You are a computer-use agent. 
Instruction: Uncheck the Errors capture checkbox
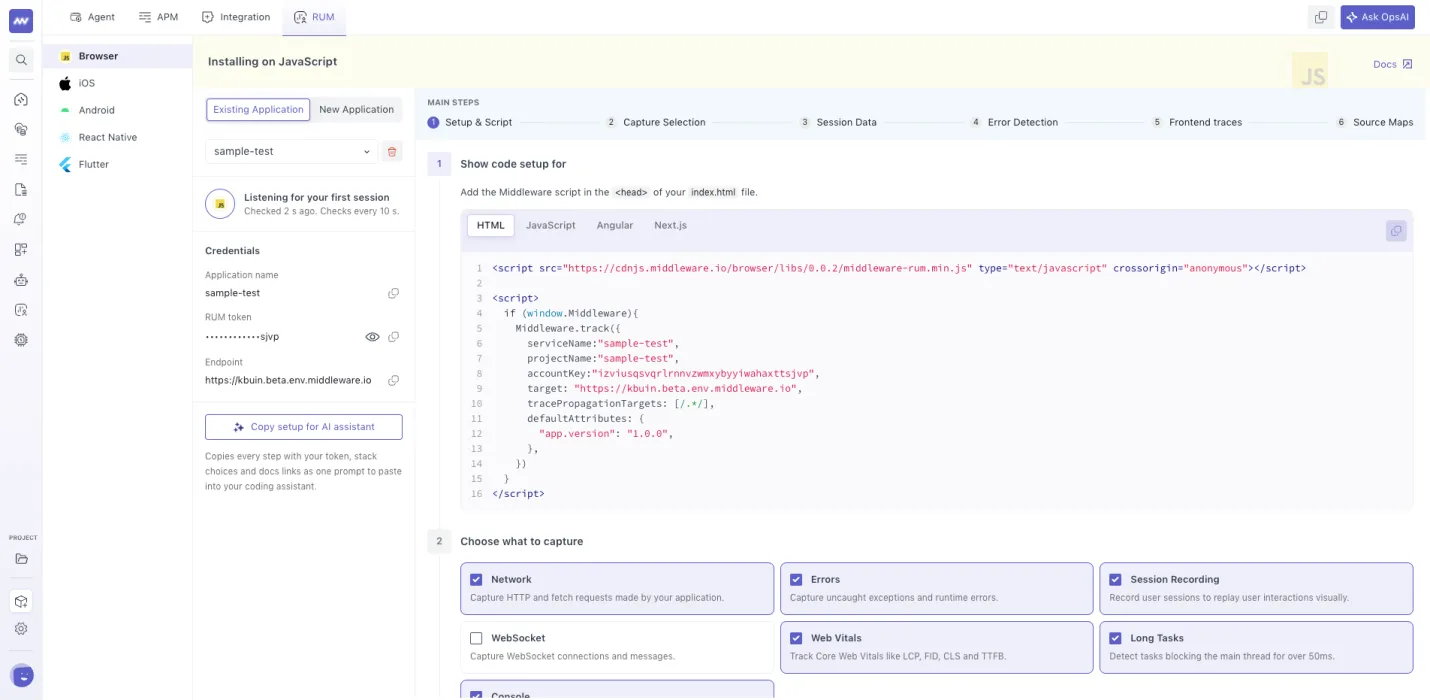click(796, 579)
